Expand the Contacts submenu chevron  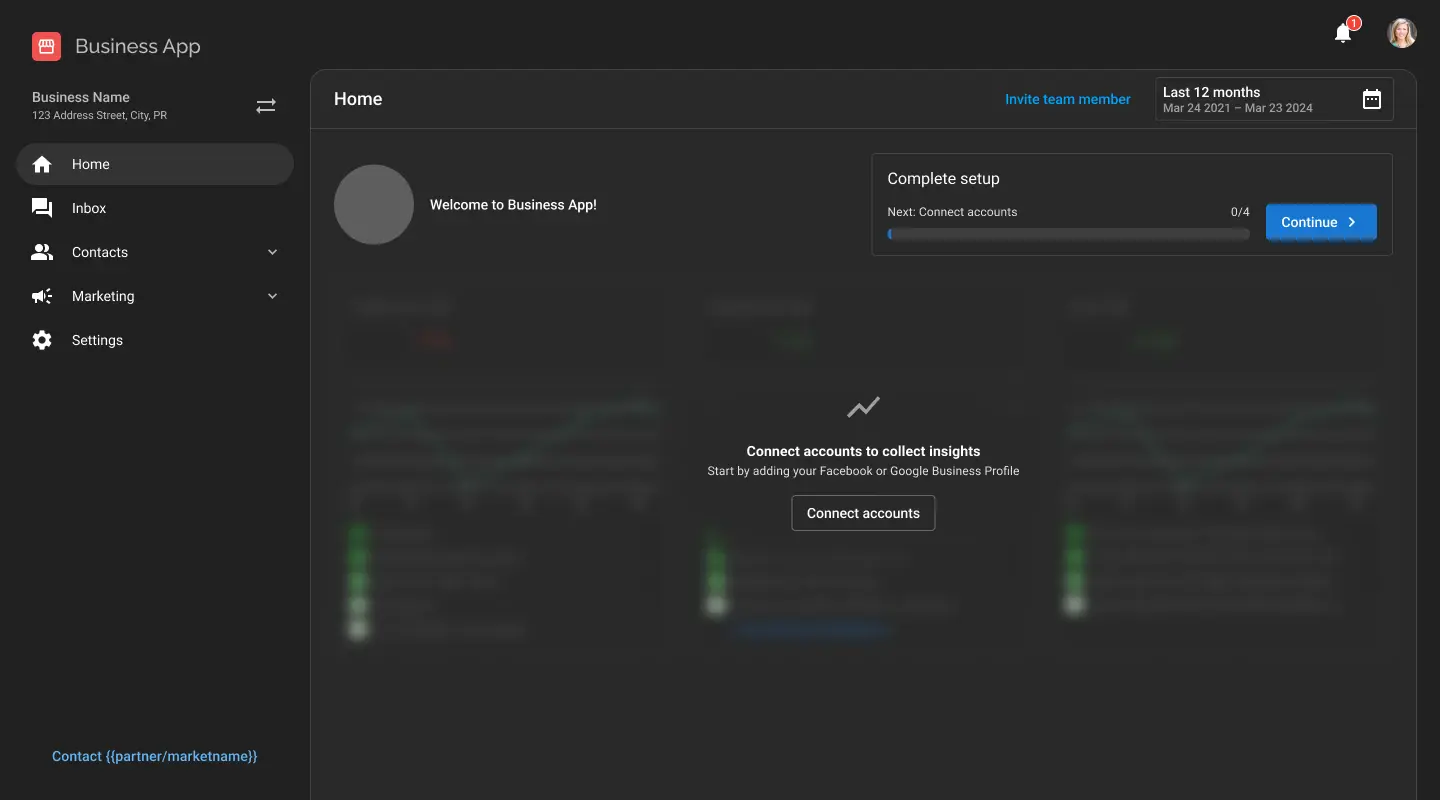(x=272, y=252)
